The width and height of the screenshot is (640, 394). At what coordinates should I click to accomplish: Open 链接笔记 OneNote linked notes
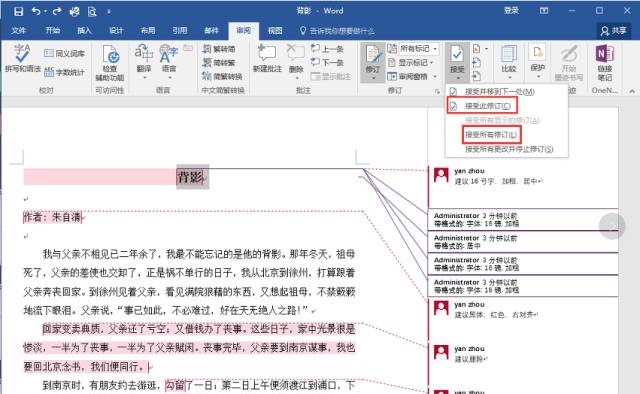point(605,63)
